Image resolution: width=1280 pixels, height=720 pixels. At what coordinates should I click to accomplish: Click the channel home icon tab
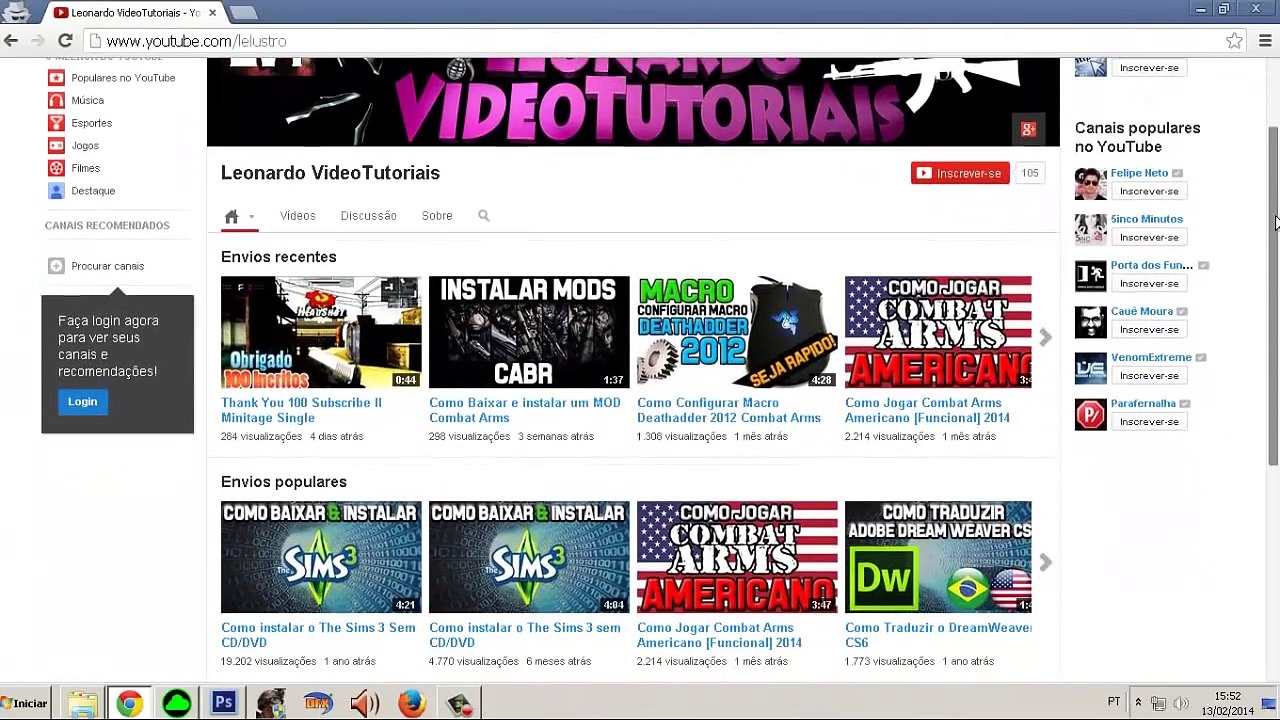point(231,216)
